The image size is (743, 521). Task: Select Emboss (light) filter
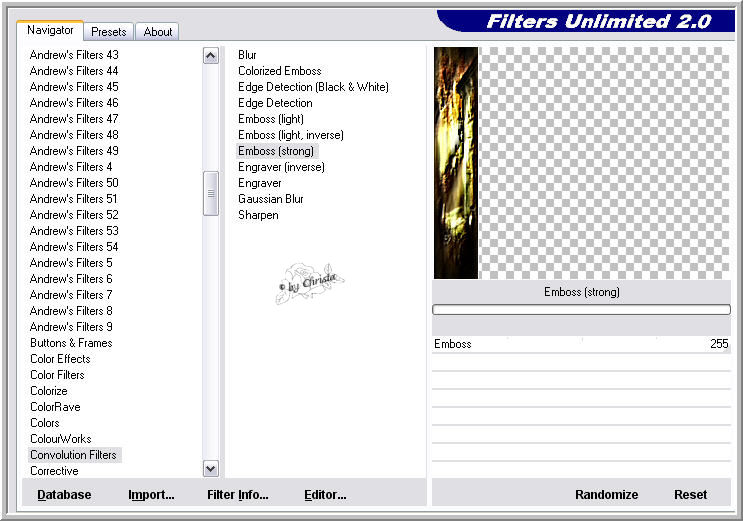point(271,119)
